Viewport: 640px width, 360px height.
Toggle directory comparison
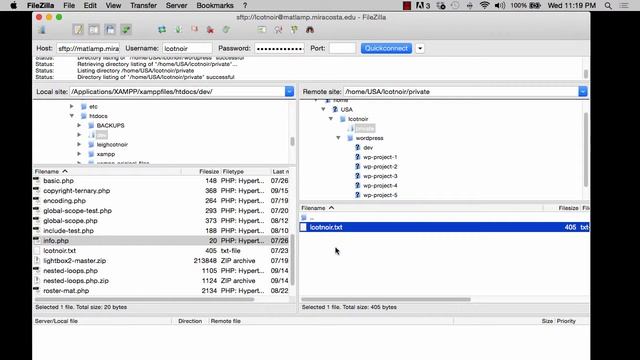click(278, 30)
